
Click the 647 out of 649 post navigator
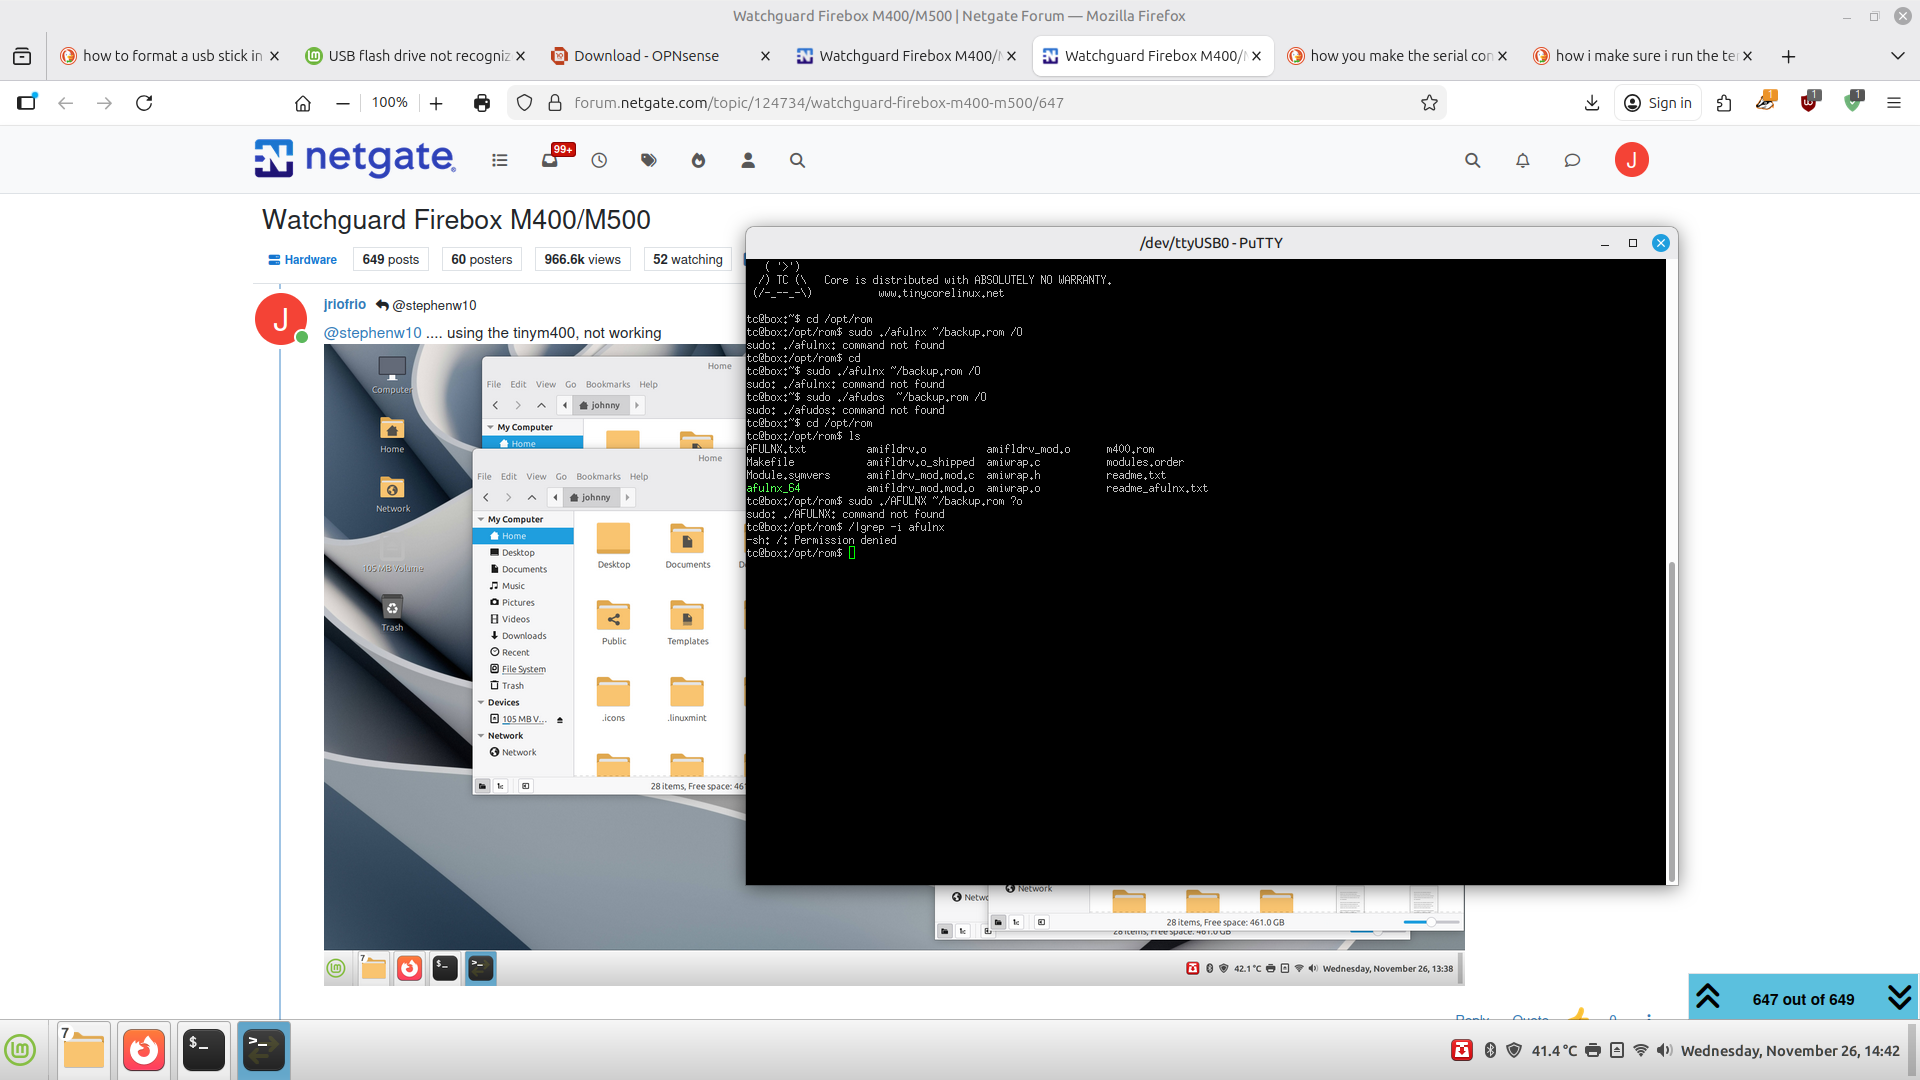coord(1803,998)
